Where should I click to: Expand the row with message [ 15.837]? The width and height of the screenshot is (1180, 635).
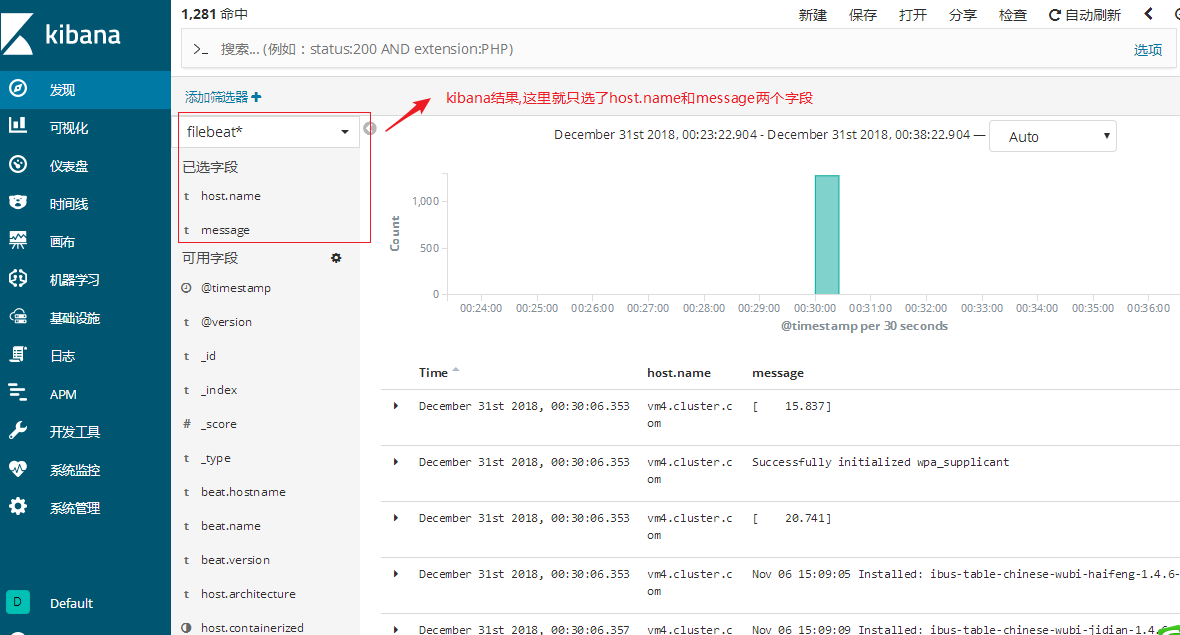[396, 406]
